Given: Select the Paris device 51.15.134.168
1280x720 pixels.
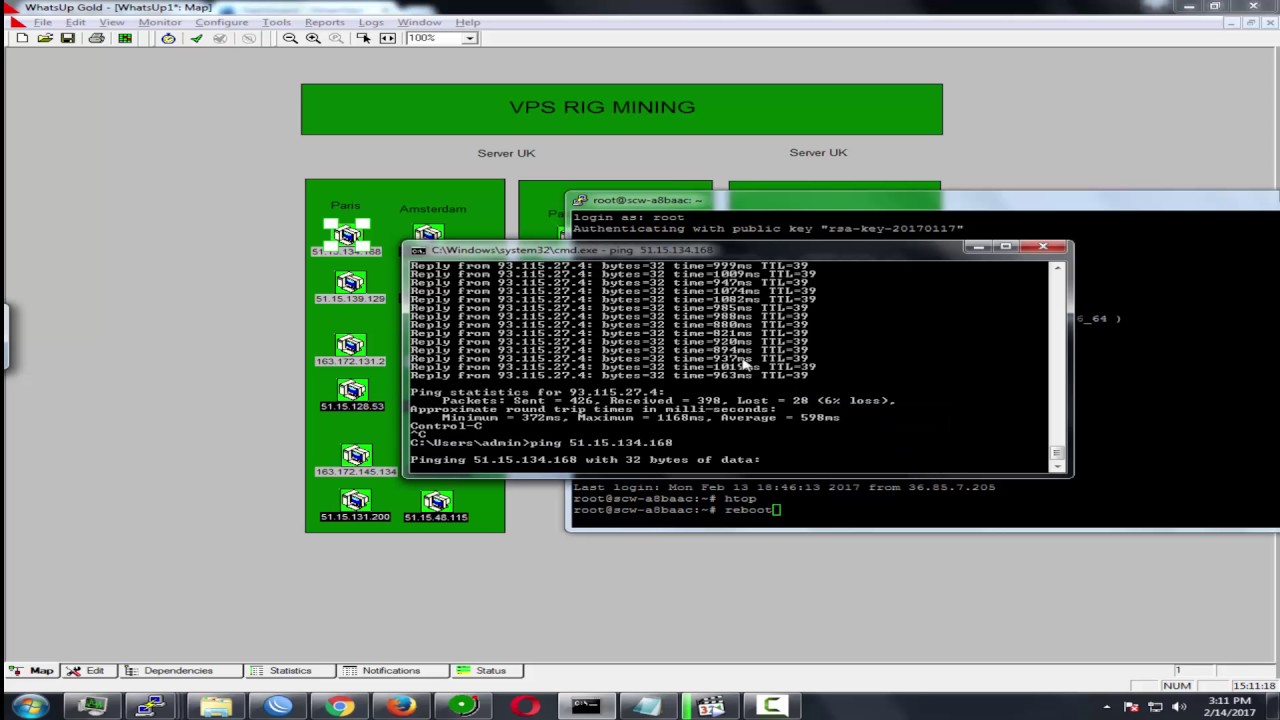Looking at the screenshot, I should (346, 238).
